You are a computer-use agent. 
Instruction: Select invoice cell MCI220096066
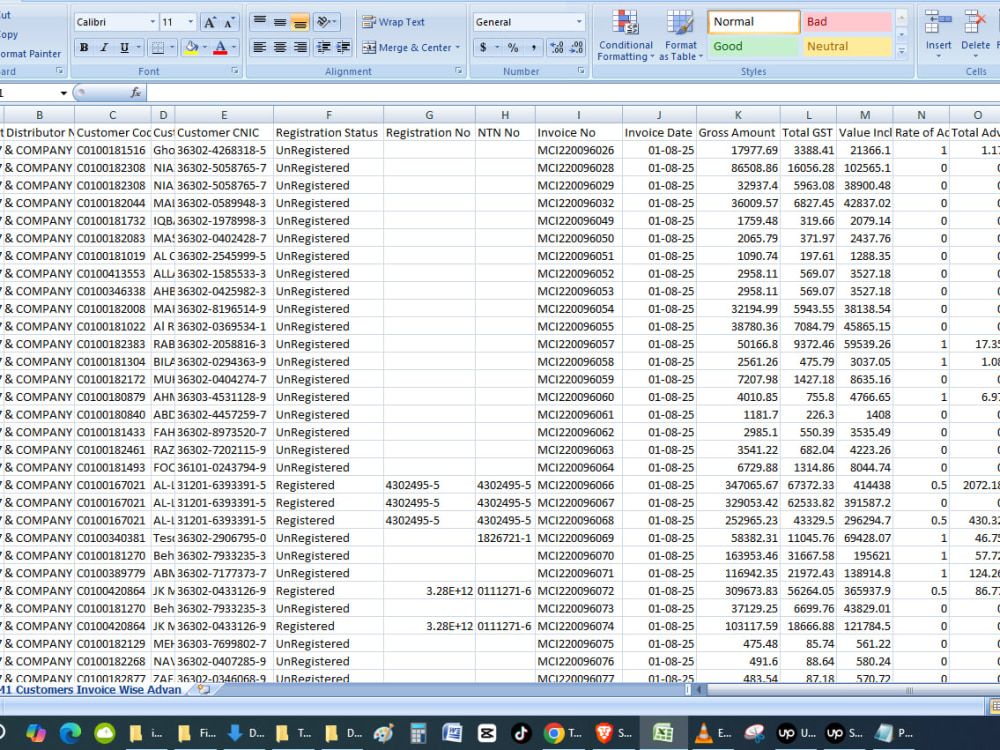coord(578,485)
